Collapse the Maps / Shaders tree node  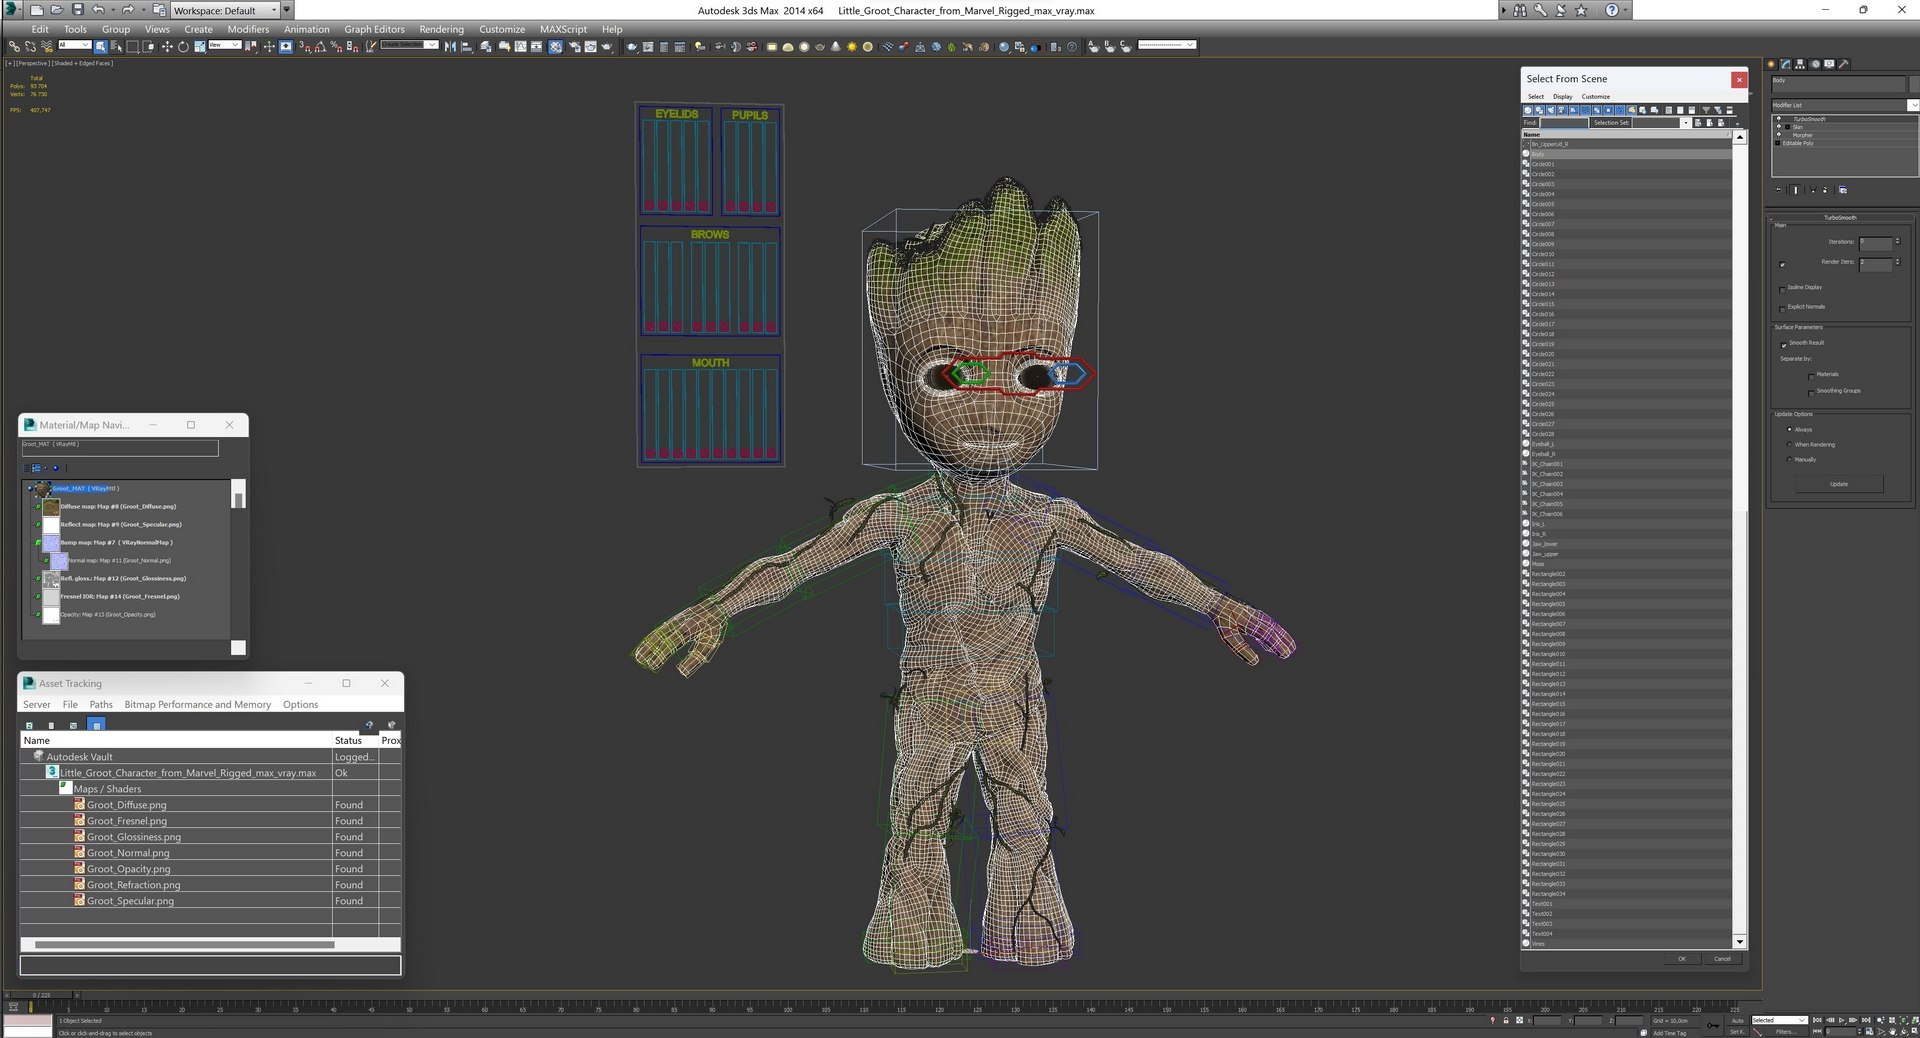(x=65, y=788)
